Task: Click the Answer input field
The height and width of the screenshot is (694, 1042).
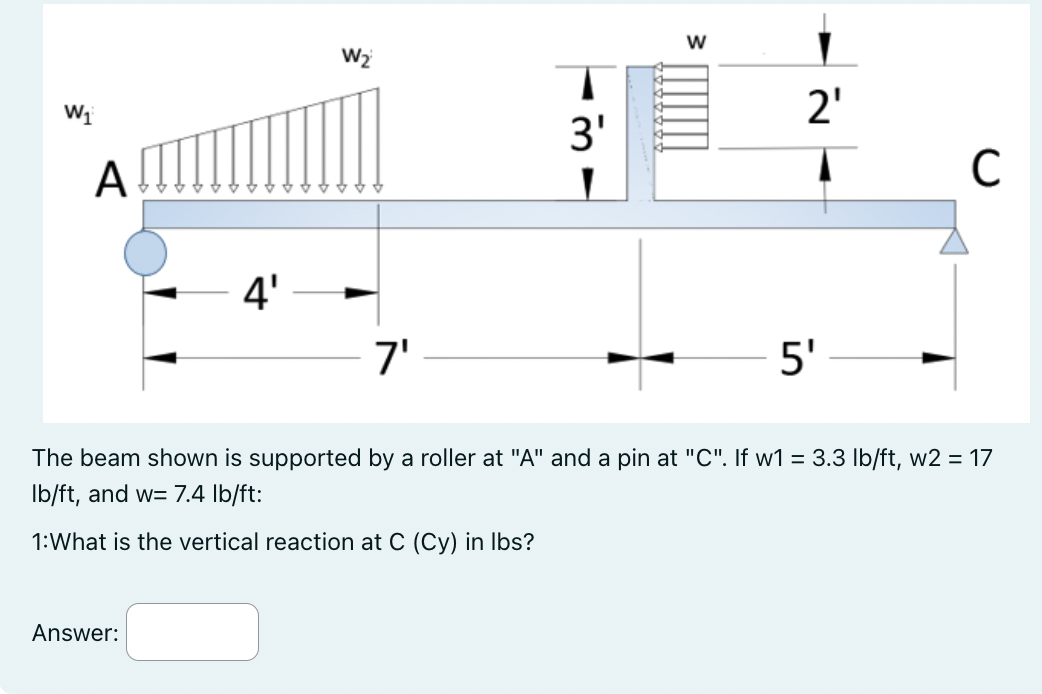Action: click(193, 632)
